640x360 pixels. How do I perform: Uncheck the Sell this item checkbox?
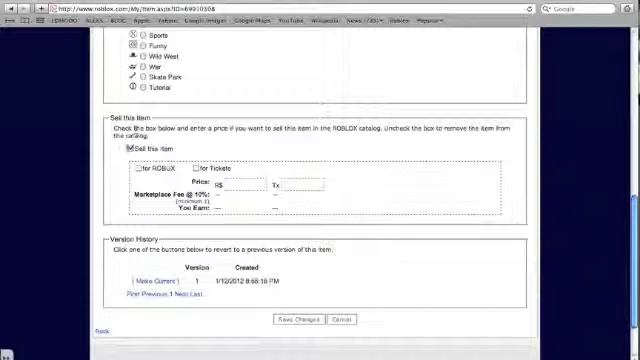point(130,148)
